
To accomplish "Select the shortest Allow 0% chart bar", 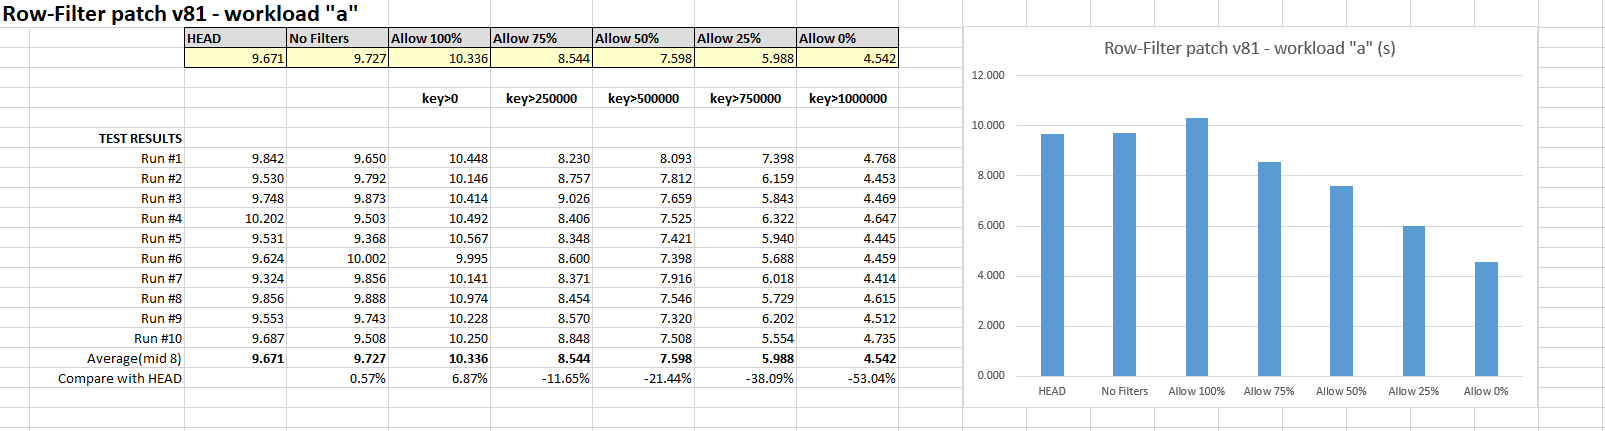I will click(1486, 319).
